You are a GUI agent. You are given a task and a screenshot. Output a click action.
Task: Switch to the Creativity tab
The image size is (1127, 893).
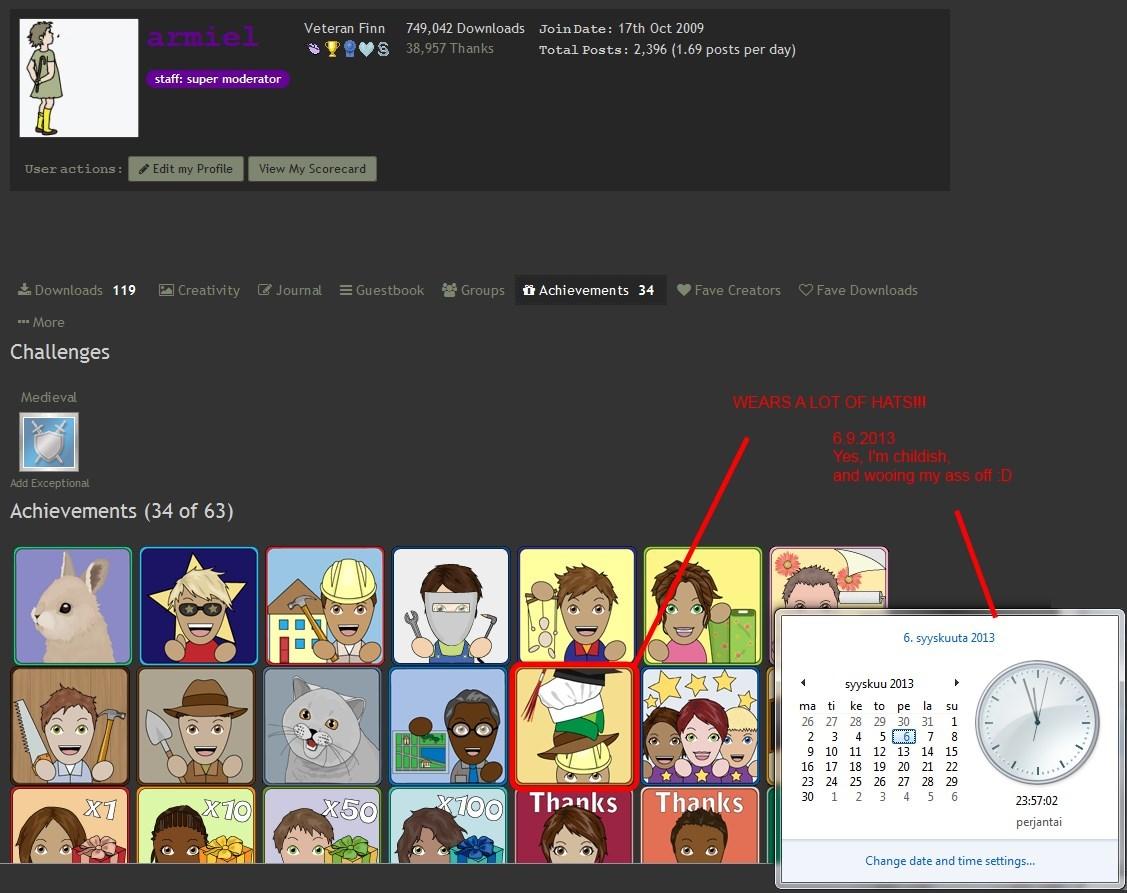click(199, 290)
